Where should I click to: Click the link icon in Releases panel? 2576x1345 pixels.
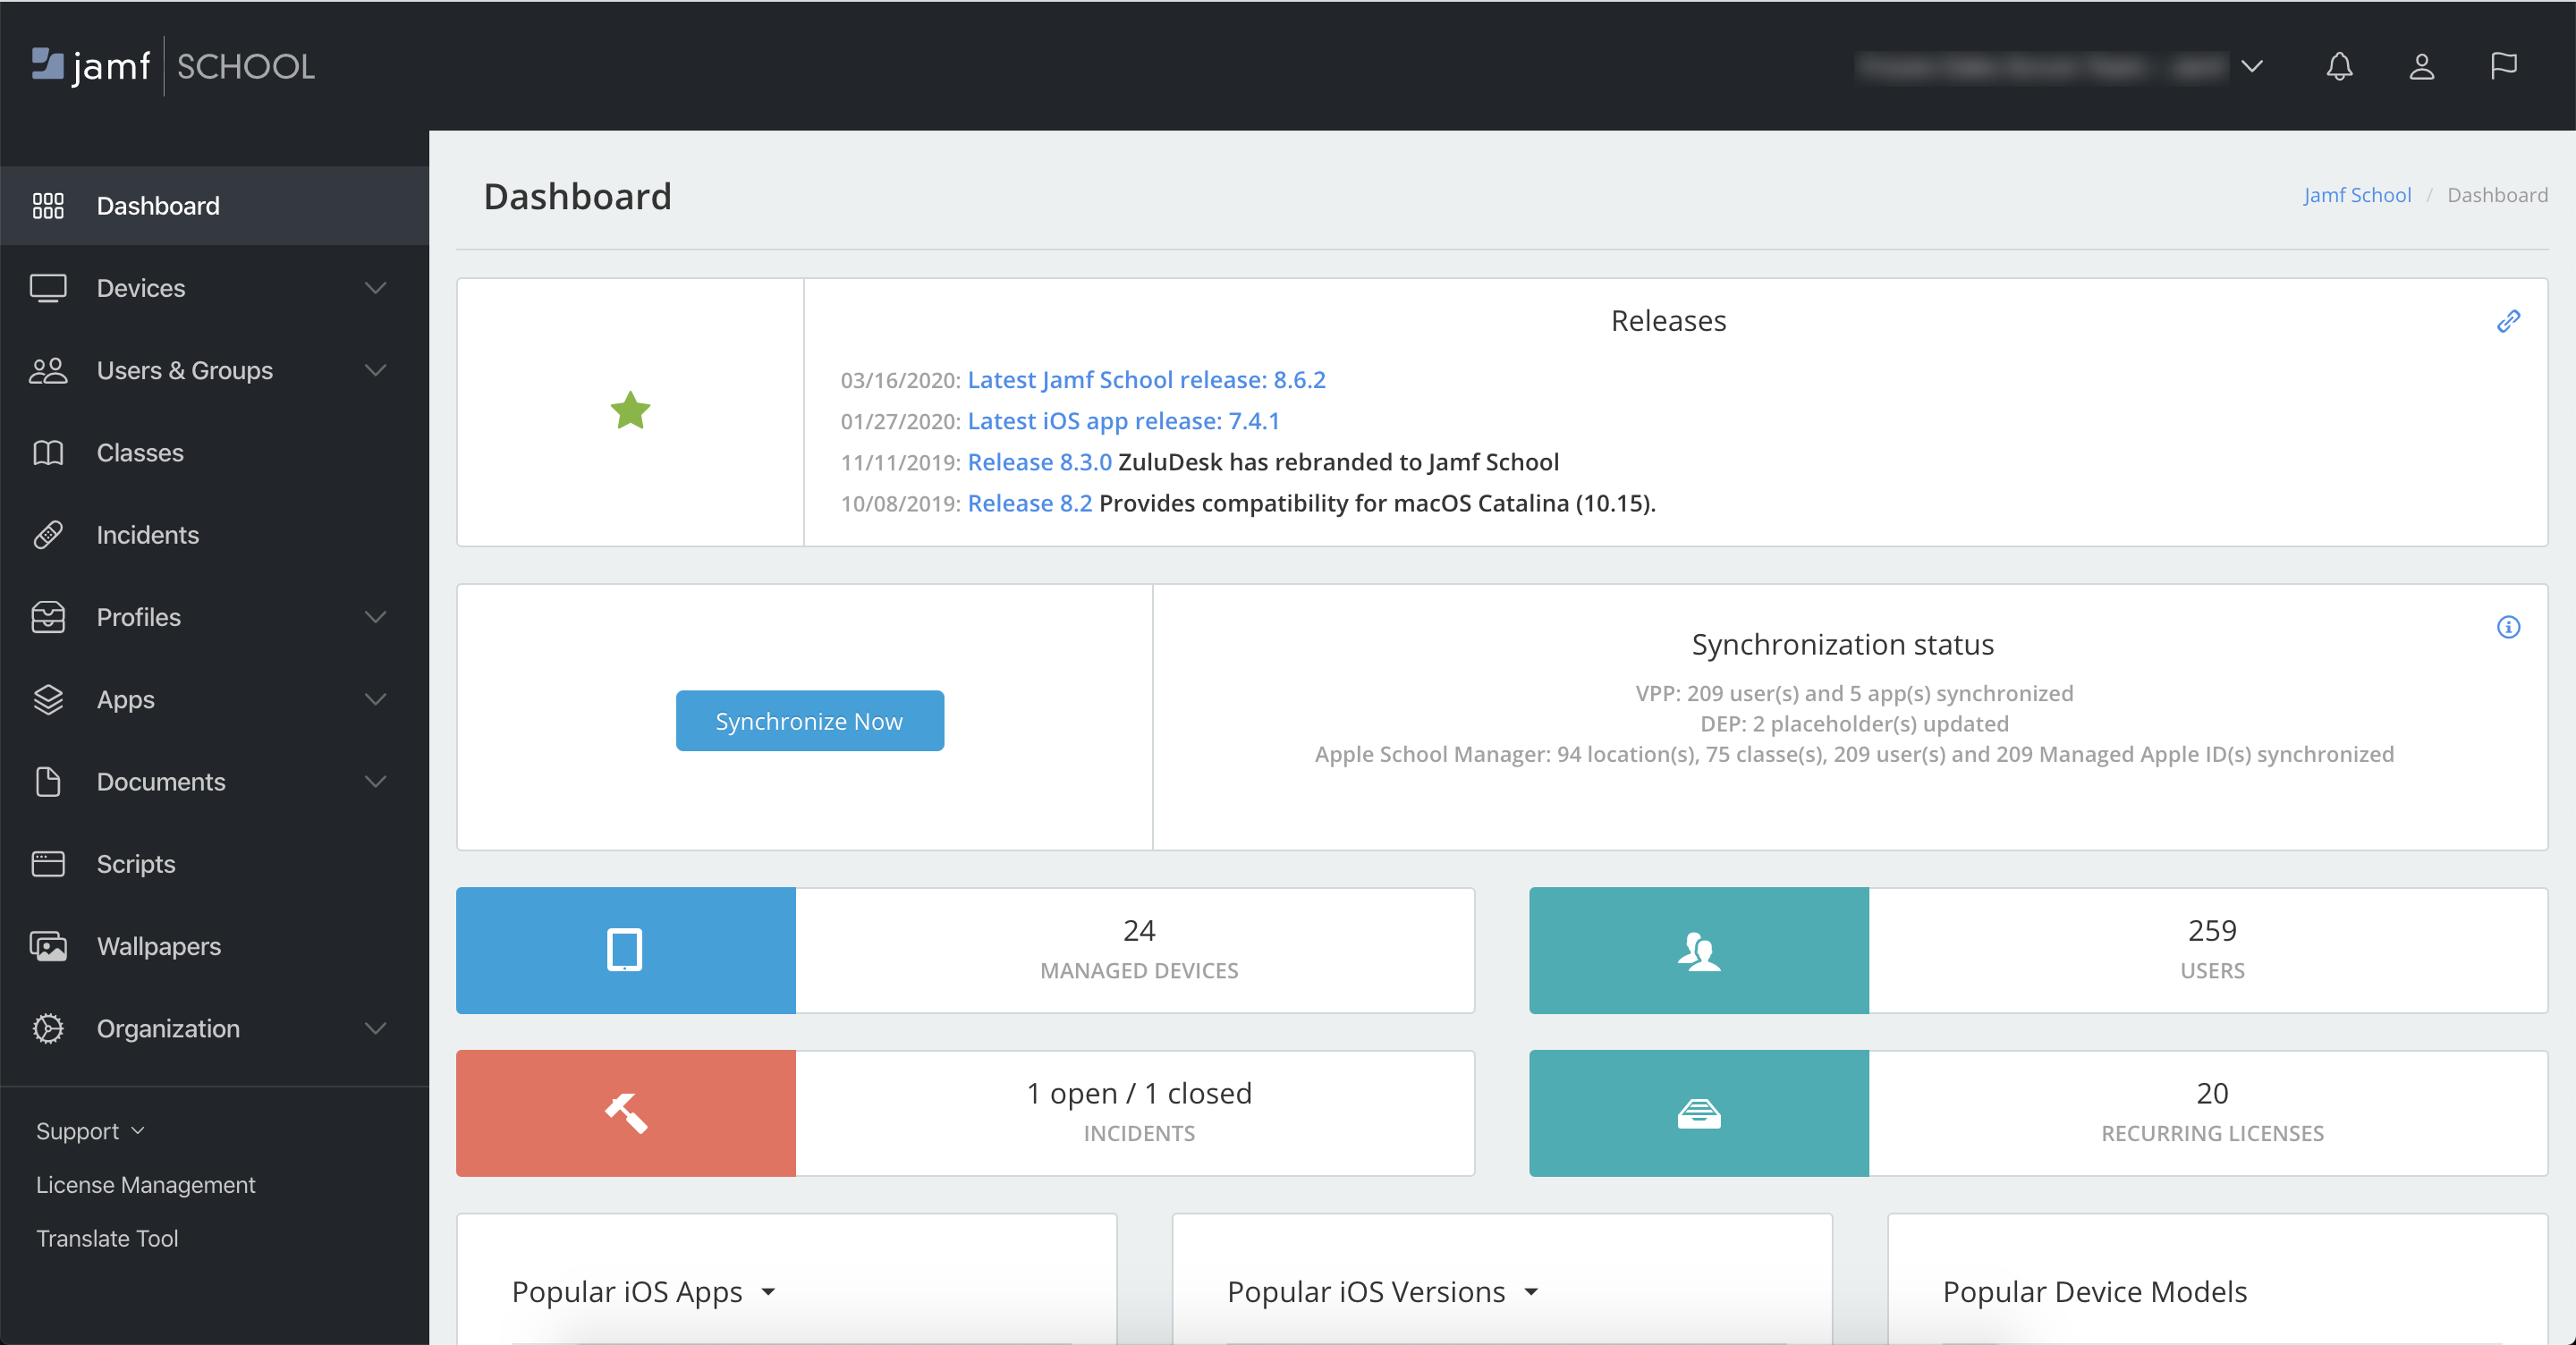click(x=2508, y=321)
